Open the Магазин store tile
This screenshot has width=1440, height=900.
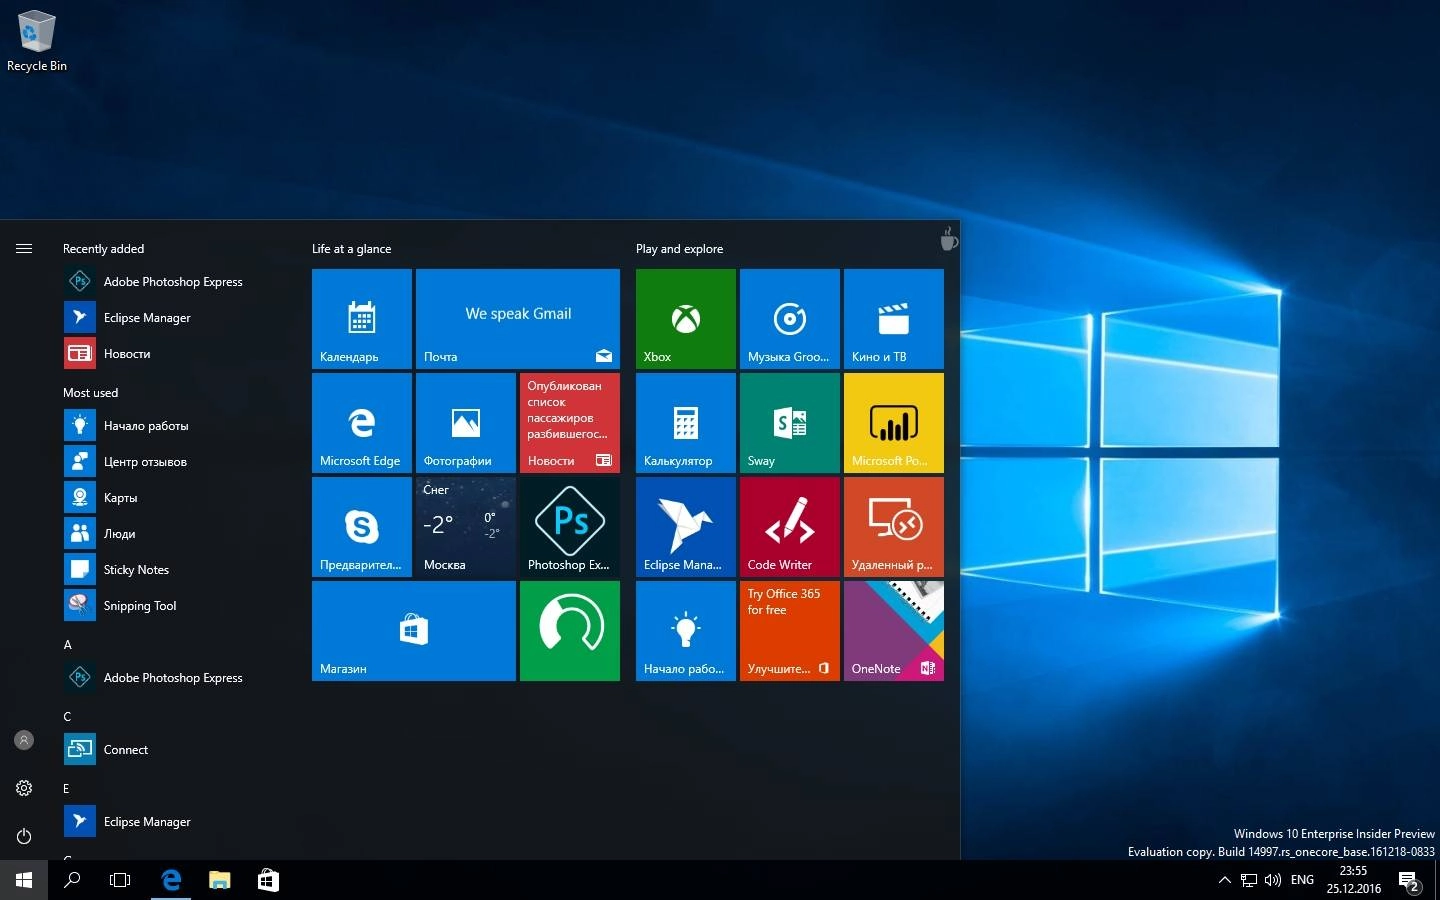tap(414, 631)
